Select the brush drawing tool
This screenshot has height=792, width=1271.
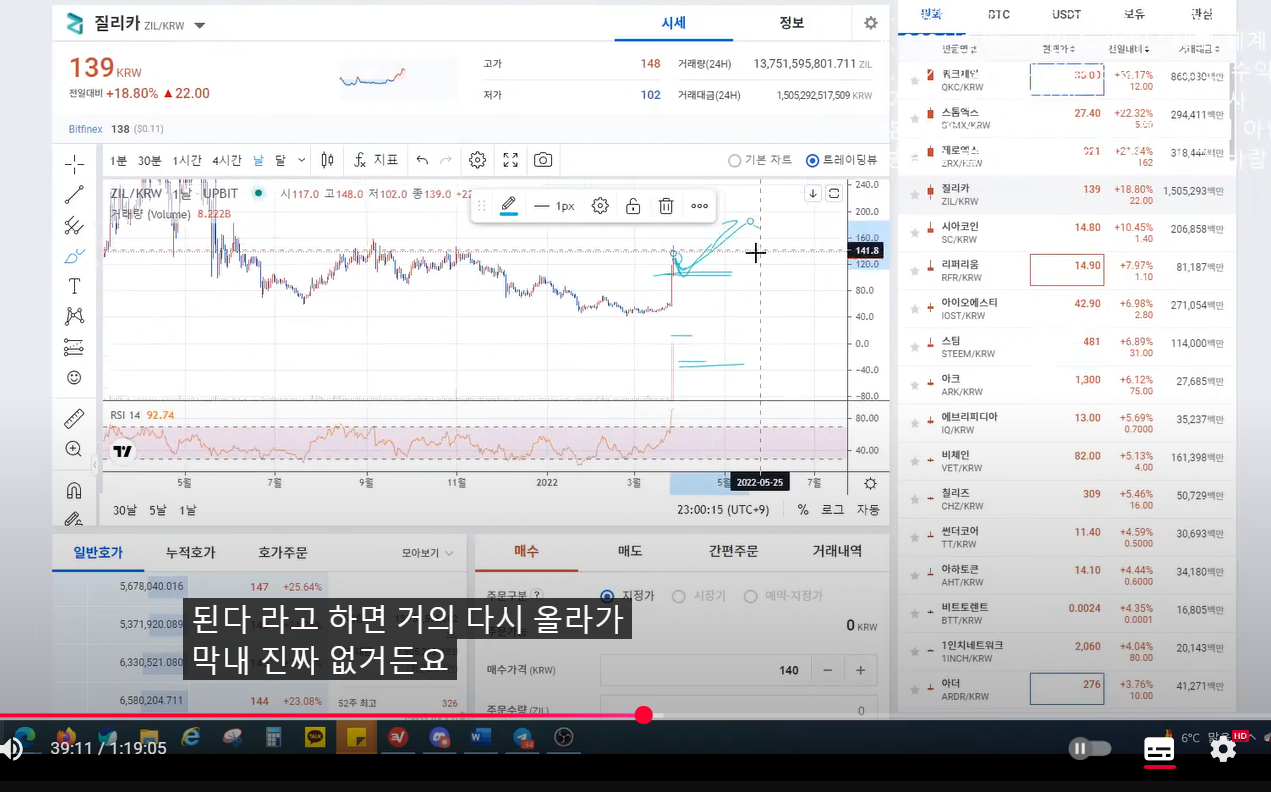click(x=74, y=256)
